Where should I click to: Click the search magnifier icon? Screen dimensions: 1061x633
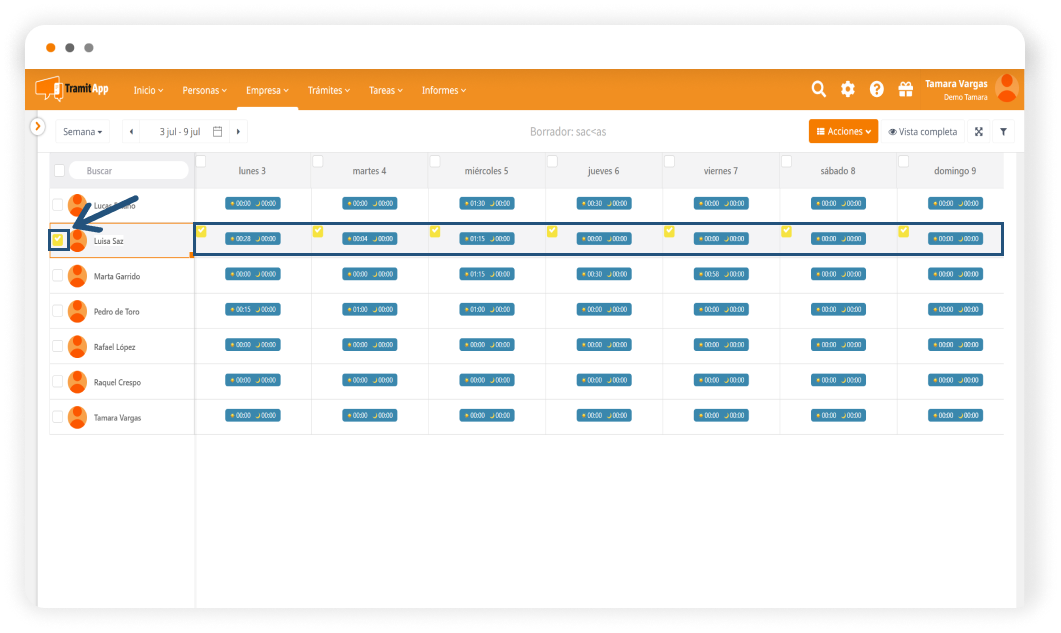[818, 89]
